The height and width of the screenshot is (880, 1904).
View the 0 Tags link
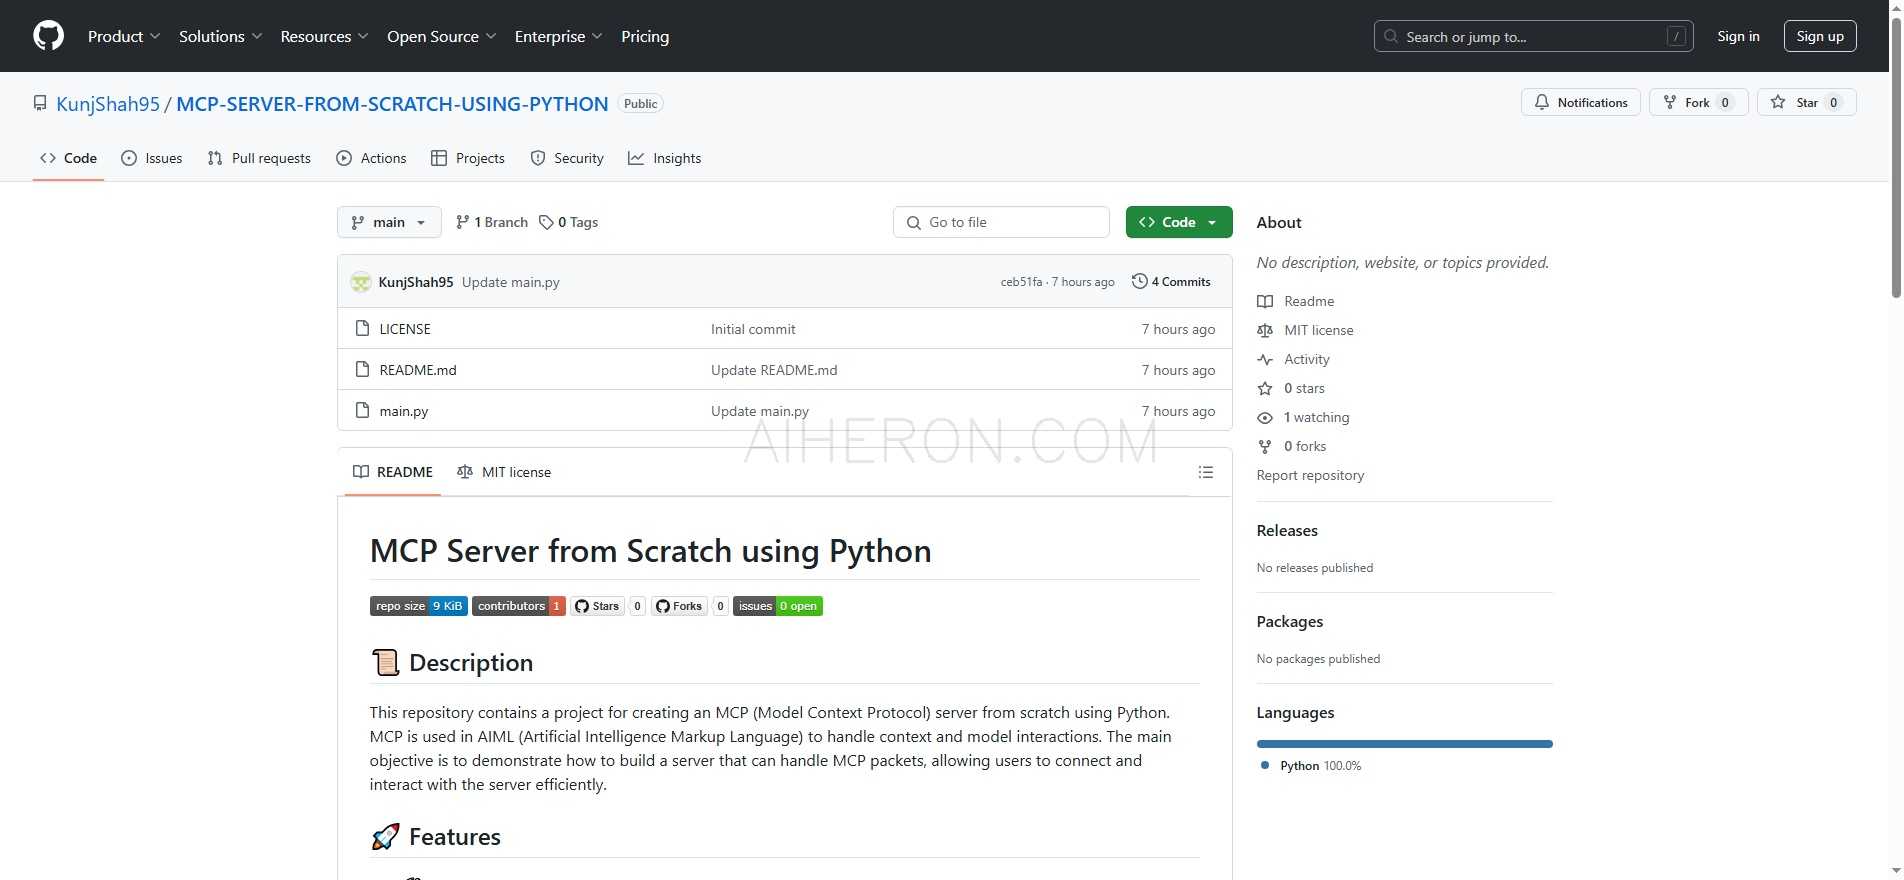[x=568, y=222]
